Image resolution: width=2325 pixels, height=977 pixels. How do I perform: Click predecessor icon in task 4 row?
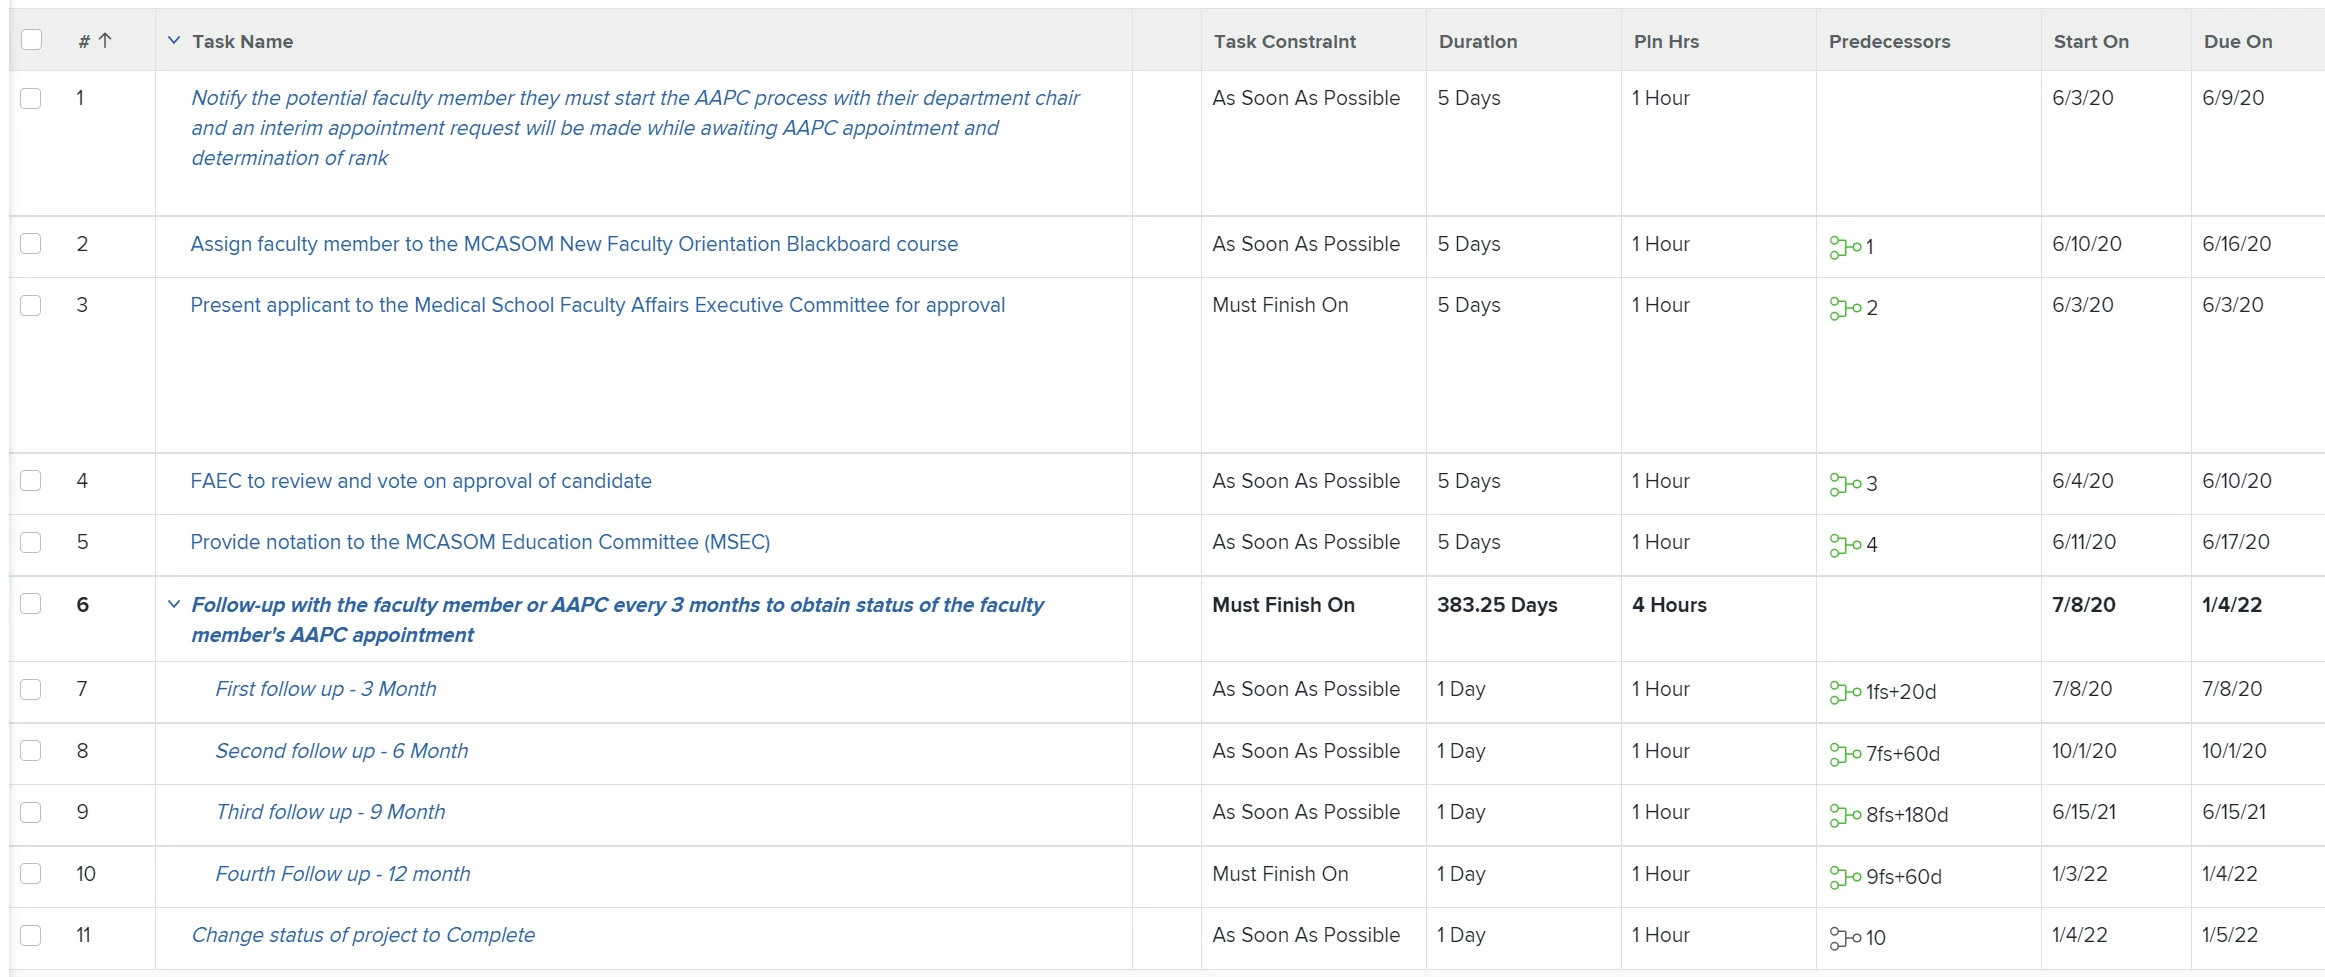(1845, 484)
